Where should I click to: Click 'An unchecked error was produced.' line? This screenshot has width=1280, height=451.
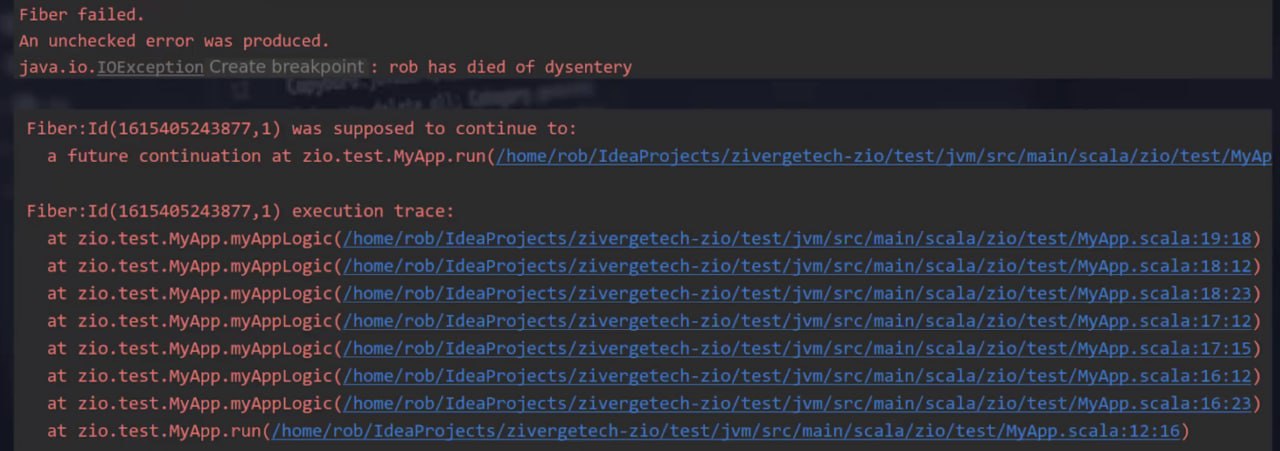pyautogui.click(x=174, y=41)
